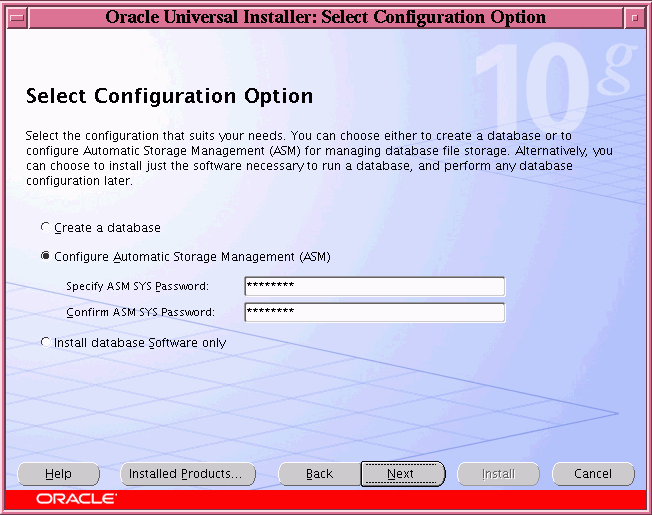
Task: Click into the Confirm ASM SYS Password field
Action: click(374, 313)
